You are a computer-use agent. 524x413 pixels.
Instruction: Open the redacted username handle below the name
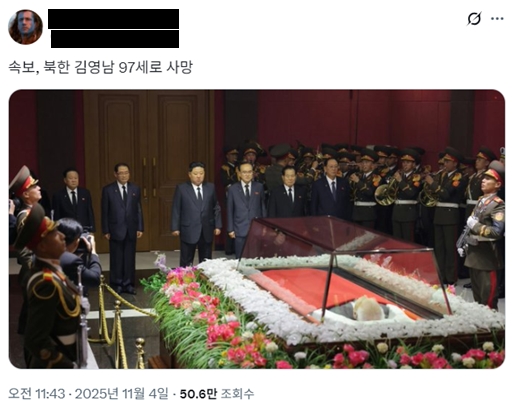115,39
